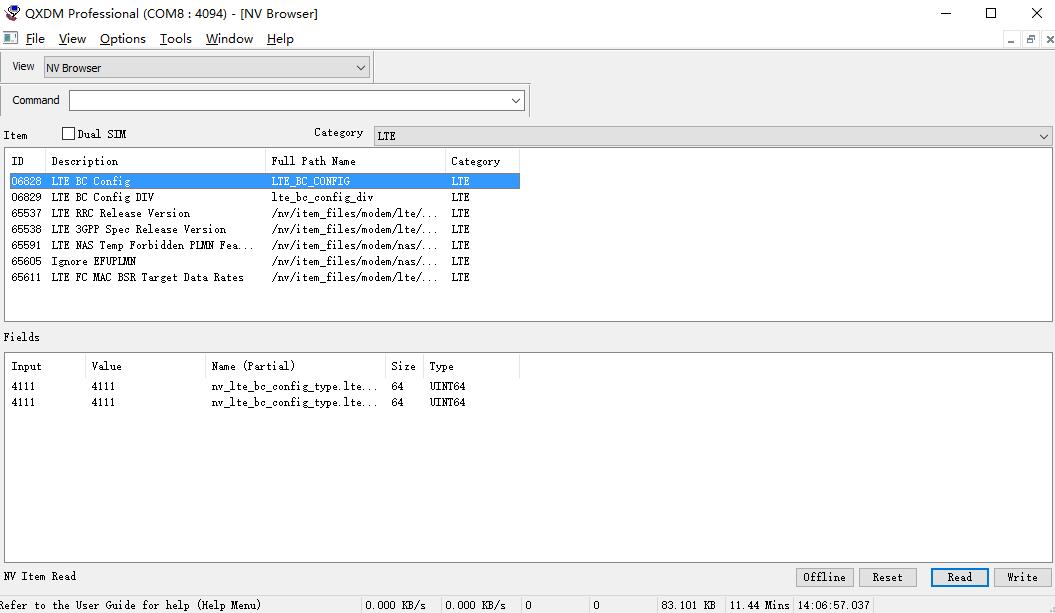
Task: Click the first field row UINT64 type cell
Action: coord(447,386)
